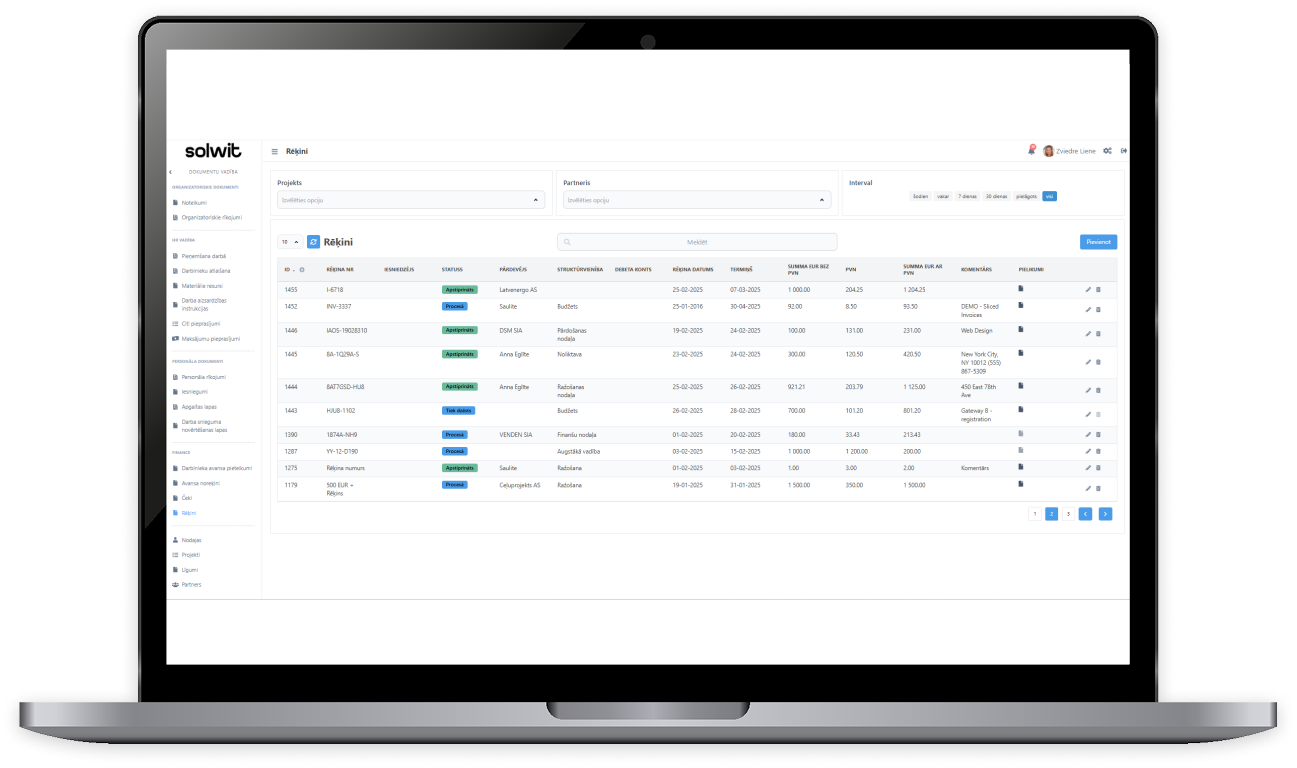Open Projekti in the sidebar menu

coord(190,554)
